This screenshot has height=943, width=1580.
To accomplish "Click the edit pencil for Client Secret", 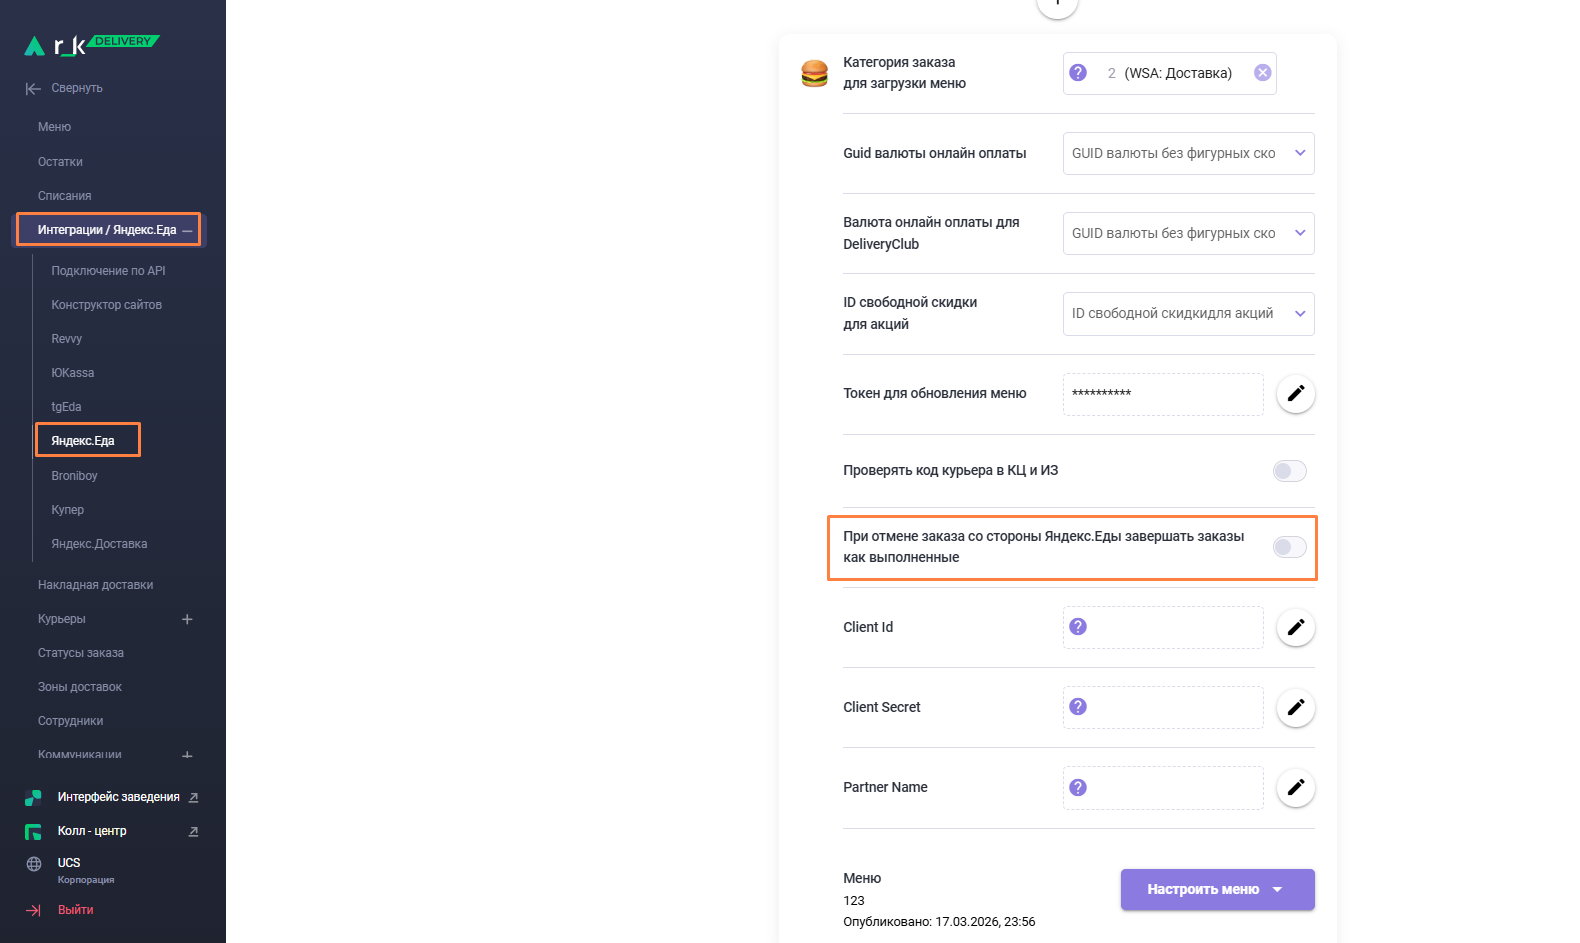I will click(x=1295, y=707).
